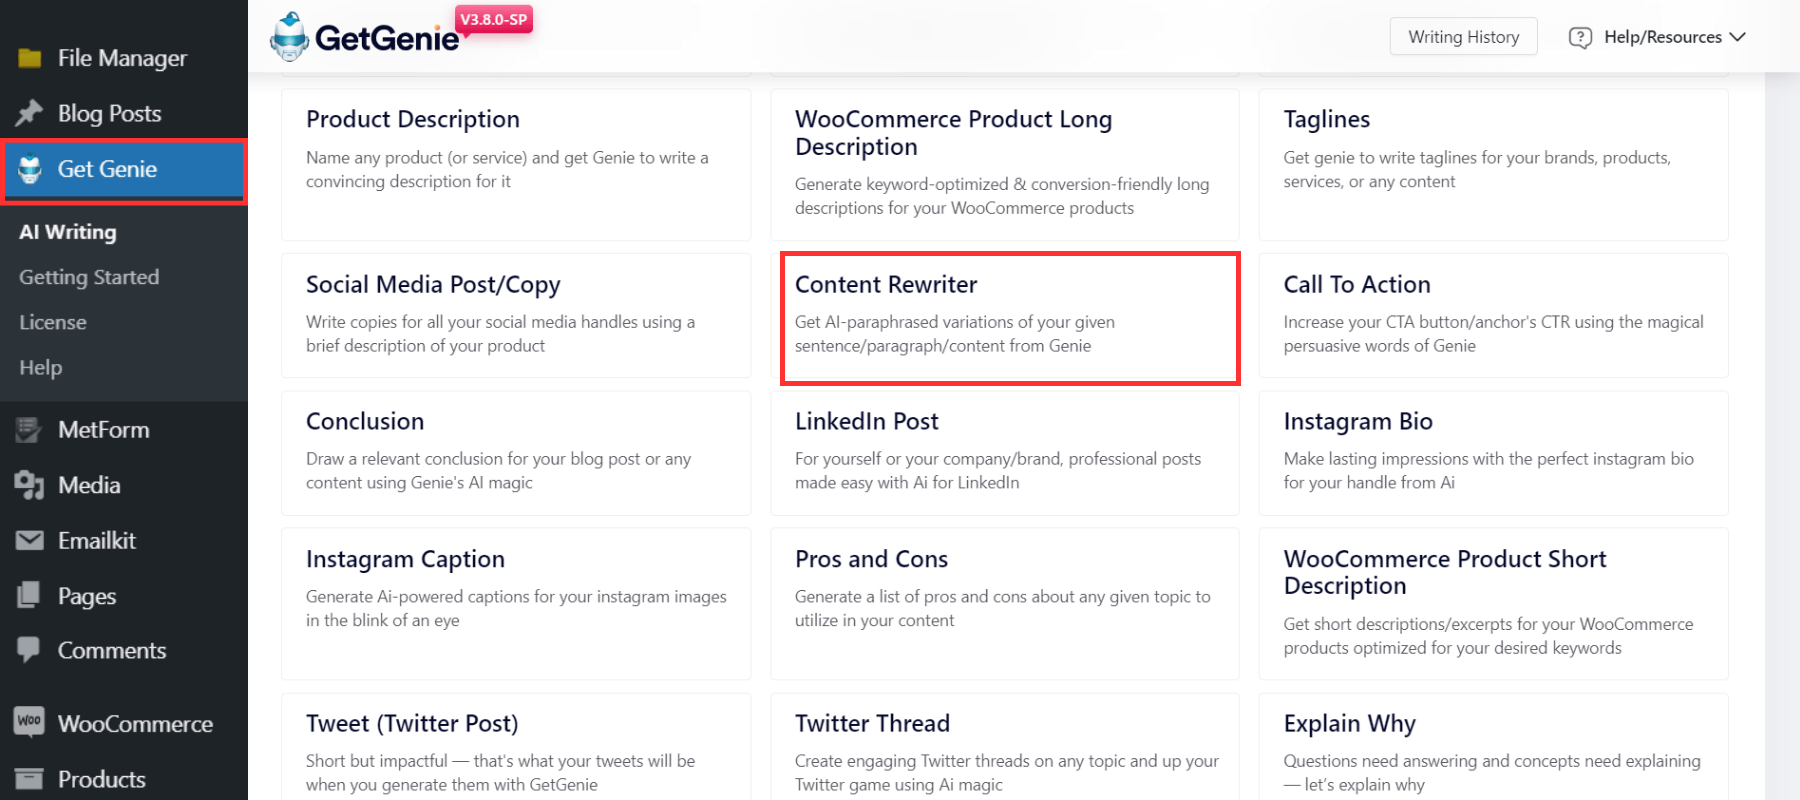The height and width of the screenshot is (800, 1800).
Task: Click the Blog Posts pin icon
Action: click(30, 113)
